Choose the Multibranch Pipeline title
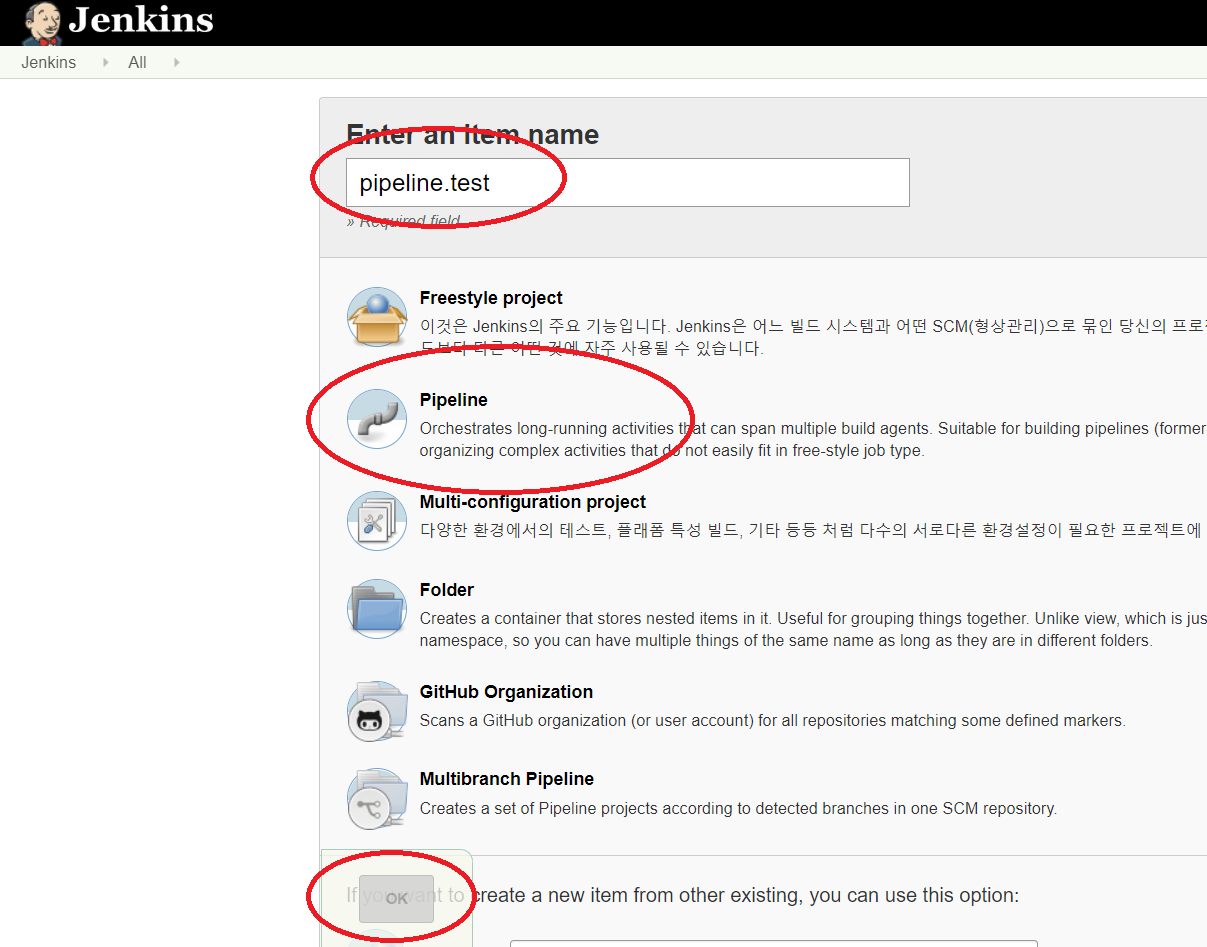 507,779
